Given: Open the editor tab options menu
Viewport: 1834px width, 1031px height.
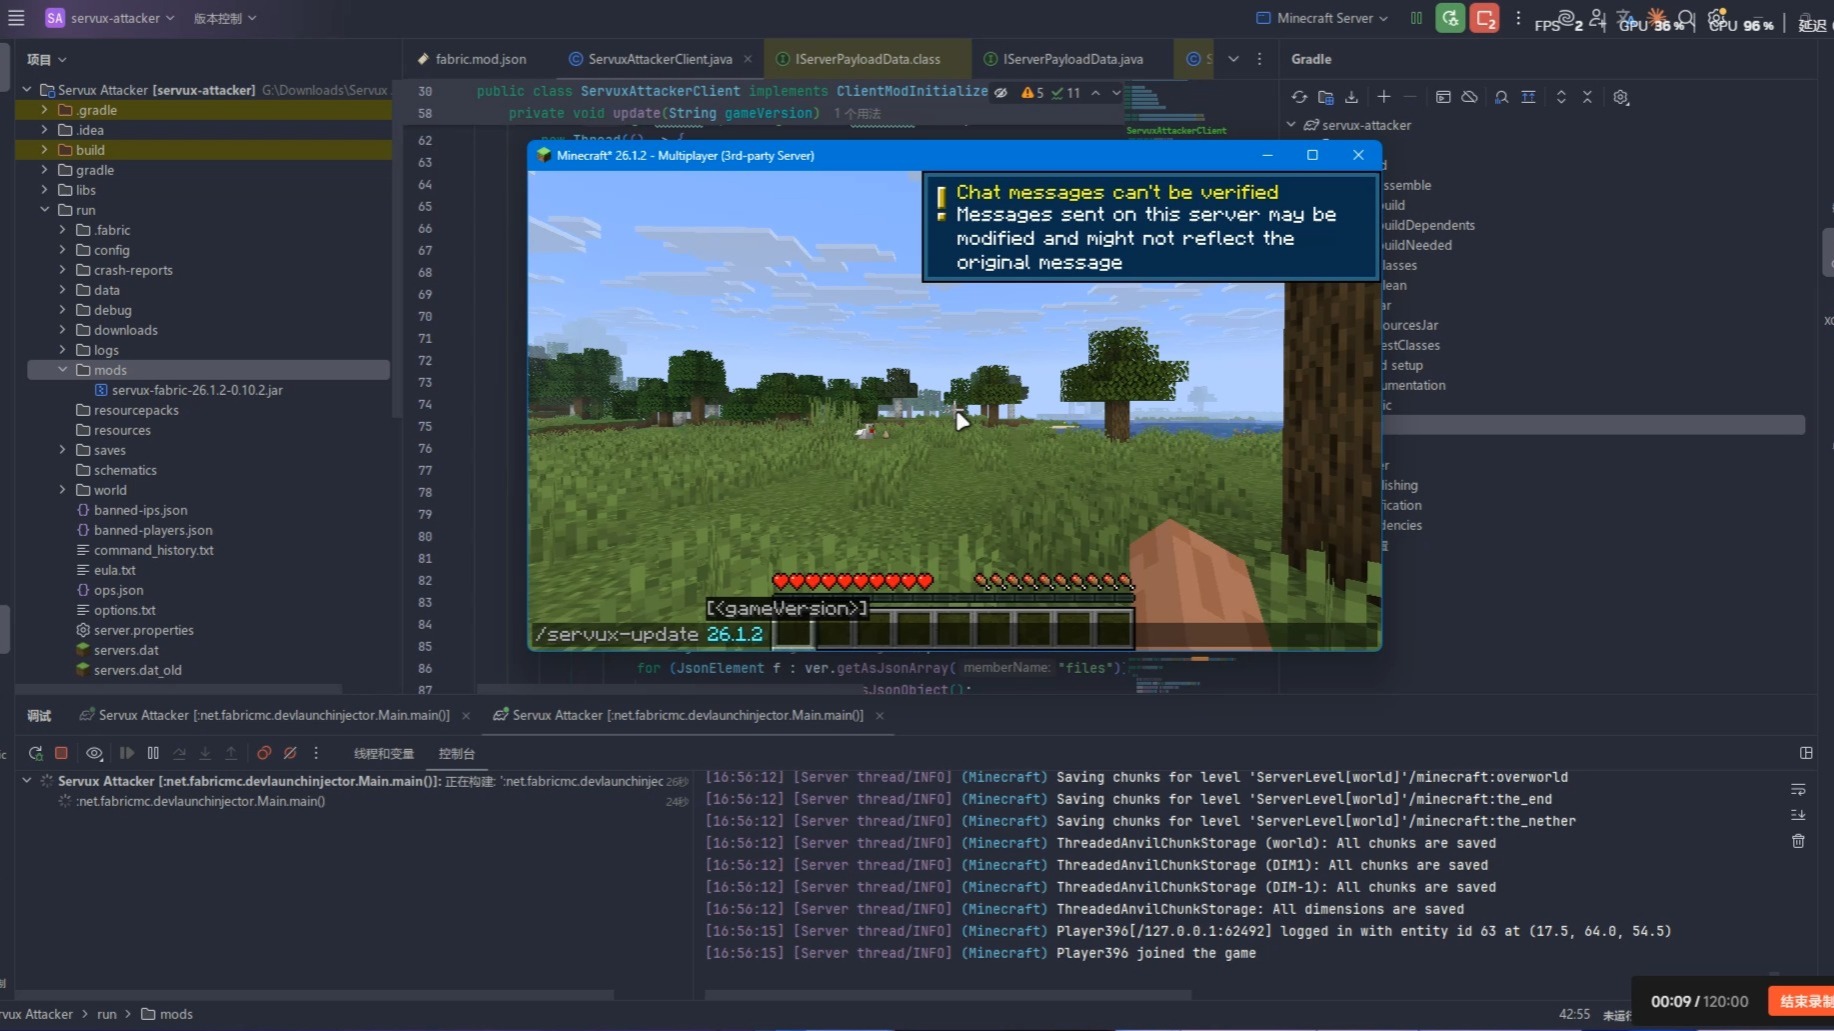Looking at the screenshot, I should pos(1259,59).
